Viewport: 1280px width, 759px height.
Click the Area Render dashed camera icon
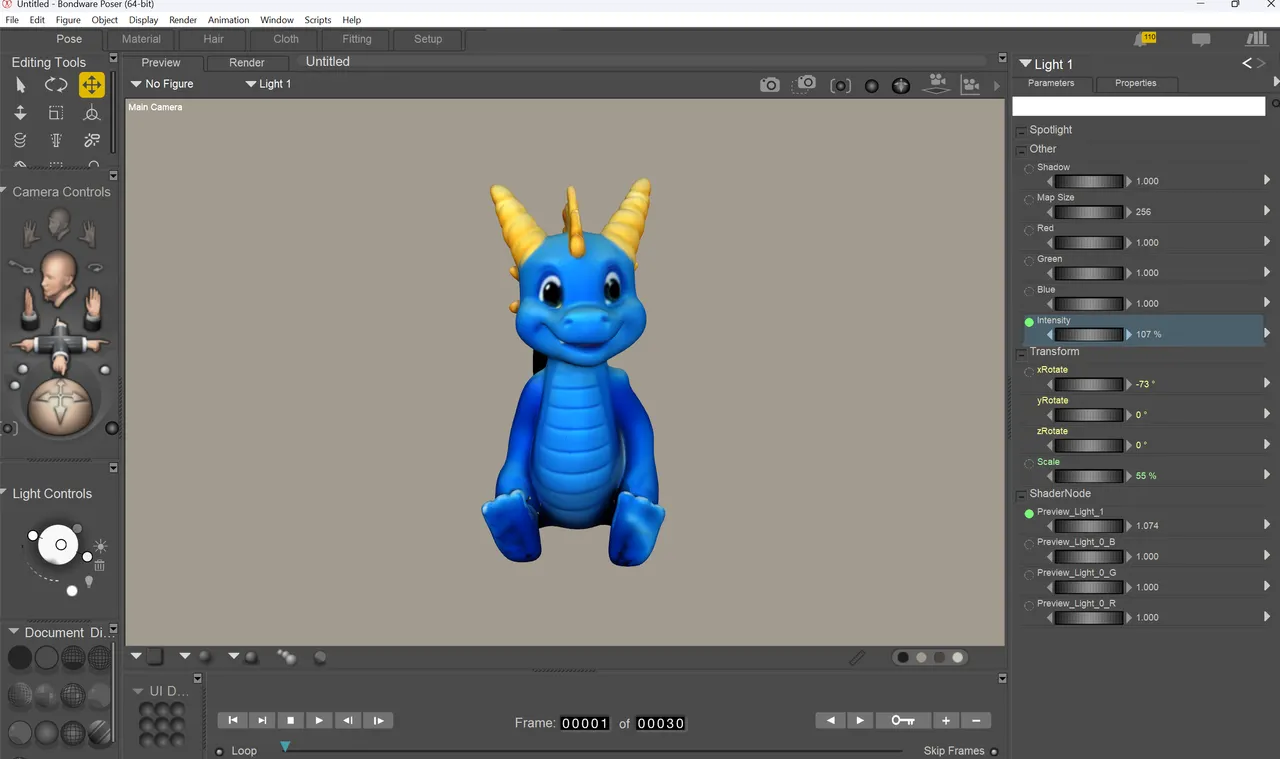(x=805, y=85)
